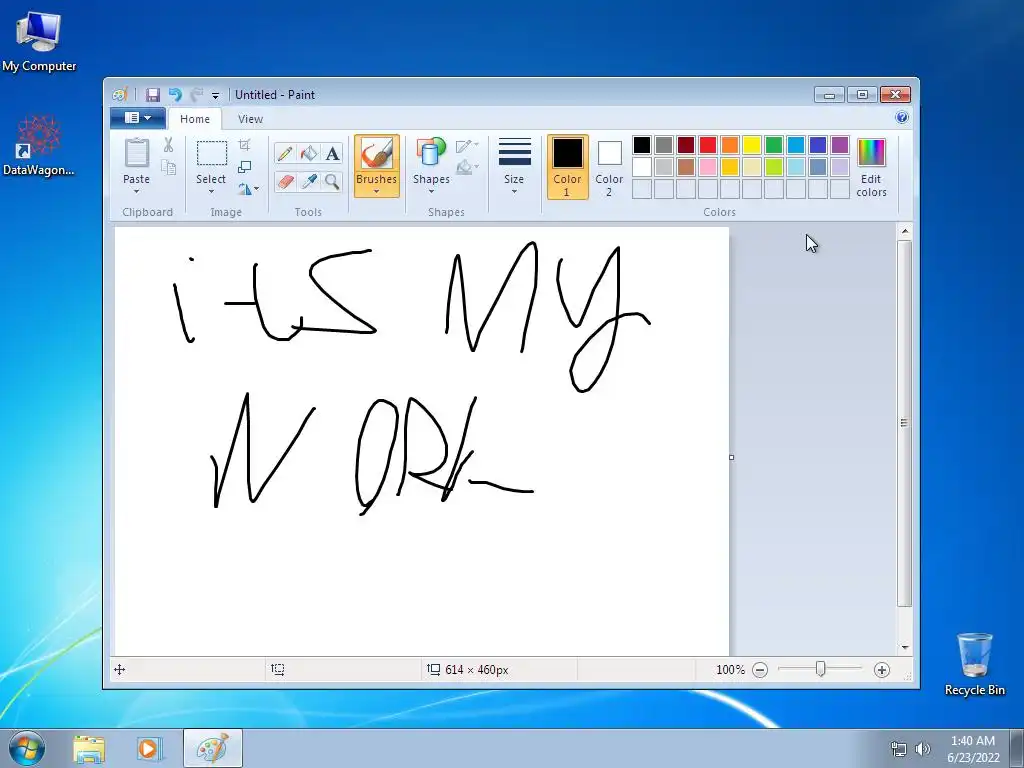This screenshot has width=1024, height=768.
Task: Switch to the Home ribbon tab
Action: [x=195, y=119]
